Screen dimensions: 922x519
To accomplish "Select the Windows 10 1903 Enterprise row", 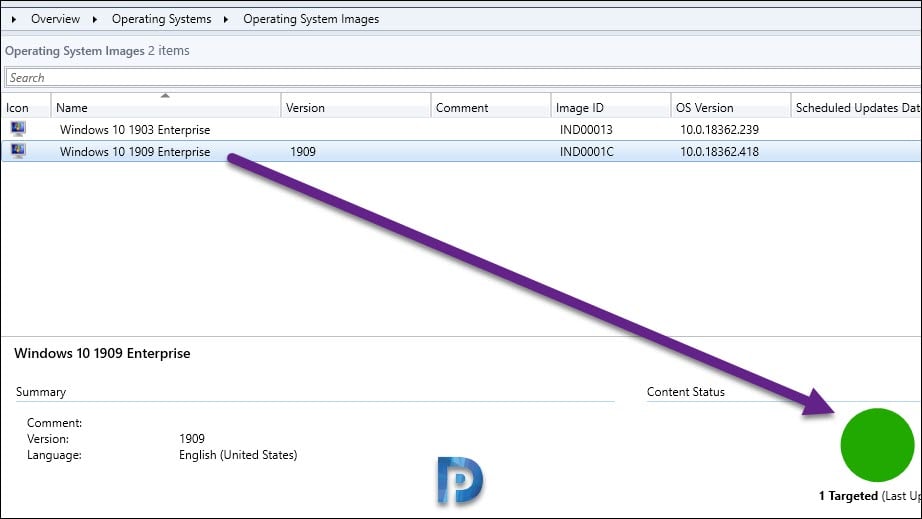I will pyautogui.click(x=461, y=129).
